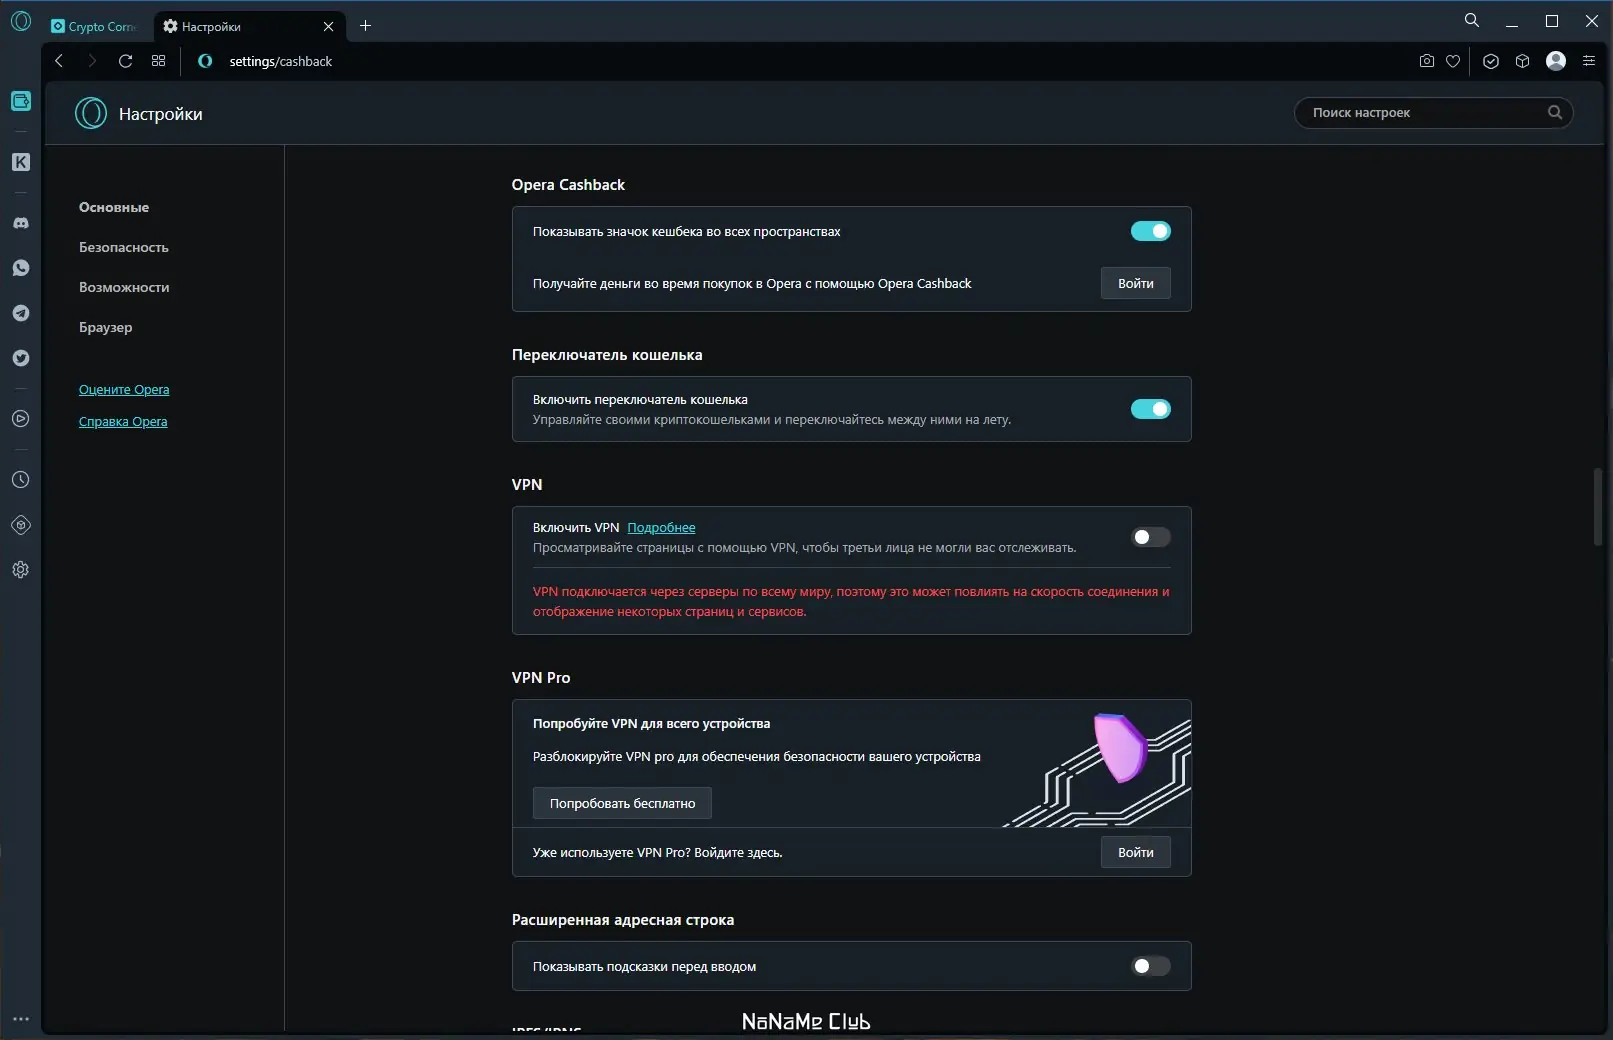Click the Расширенная адресная строка heading
Screen dimensions: 1613x1040
(623, 920)
